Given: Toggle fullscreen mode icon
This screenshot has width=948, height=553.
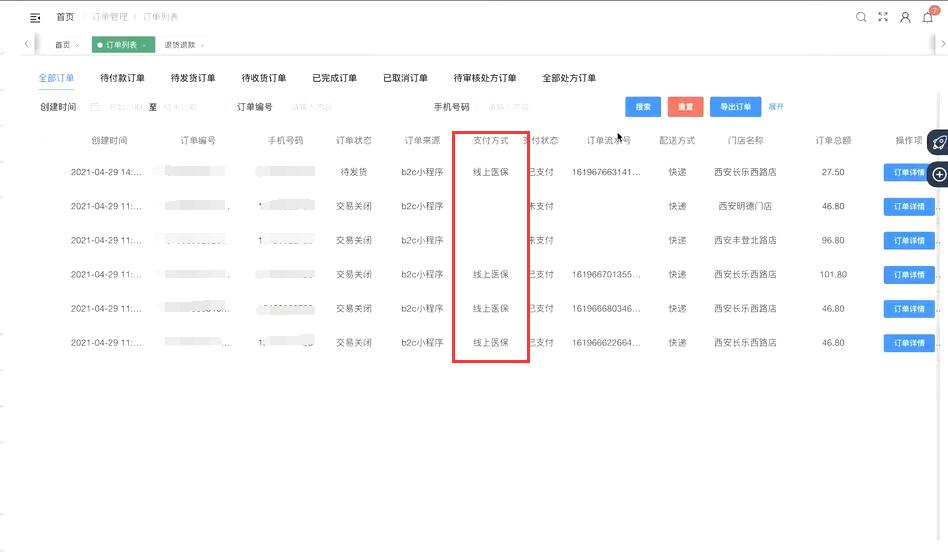Looking at the screenshot, I should (883, 17).
